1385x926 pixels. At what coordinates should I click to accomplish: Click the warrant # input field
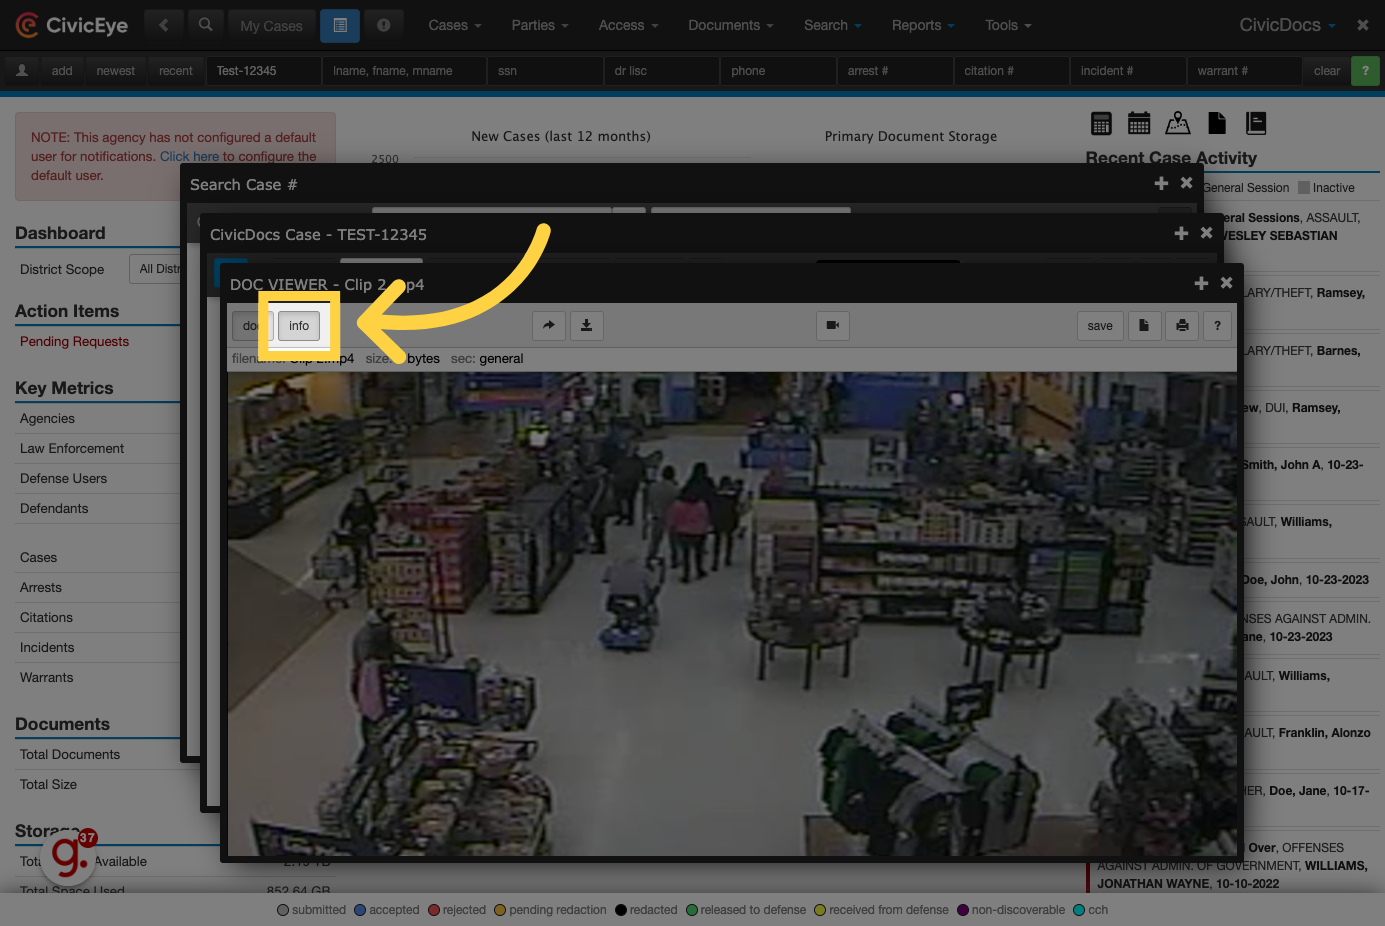coord(1245,71)
